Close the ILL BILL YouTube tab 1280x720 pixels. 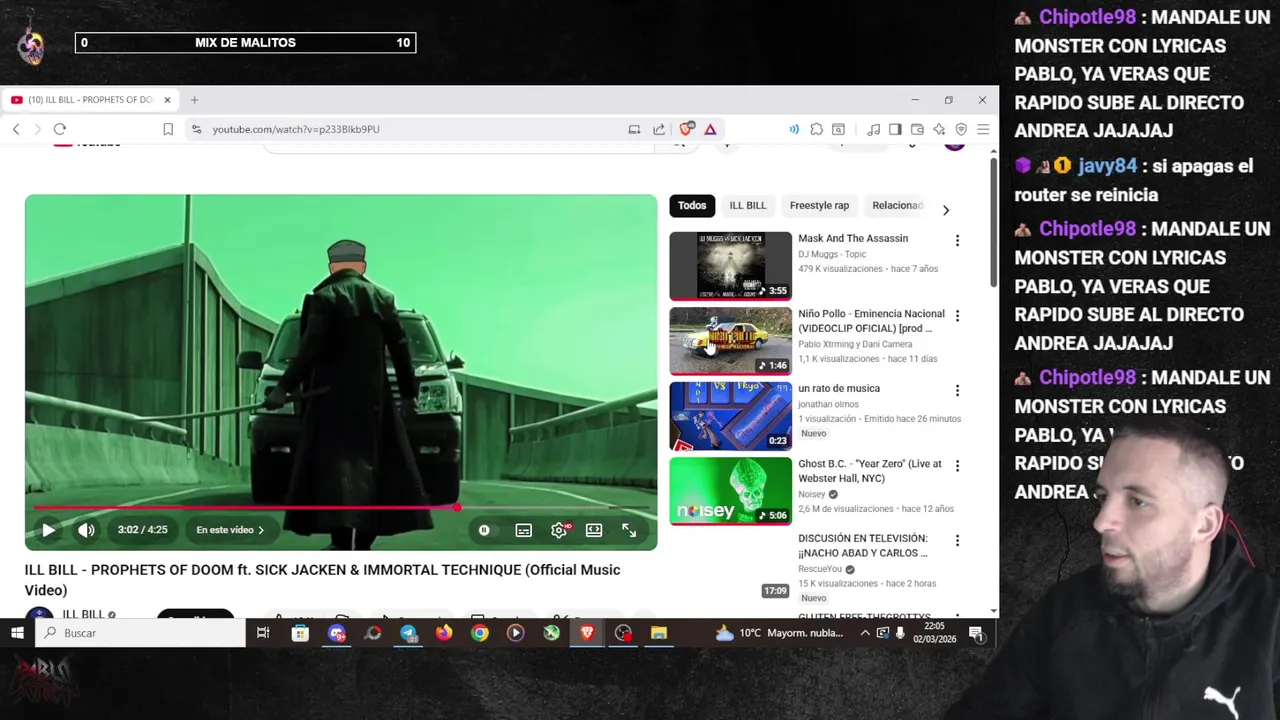tap(167, 100)
